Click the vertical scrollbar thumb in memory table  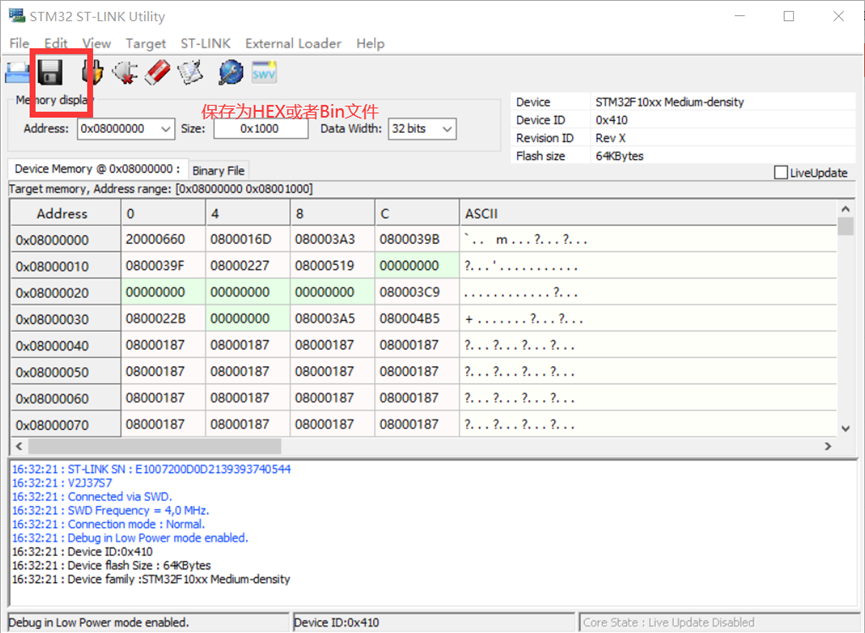click(x=845, y=226)
